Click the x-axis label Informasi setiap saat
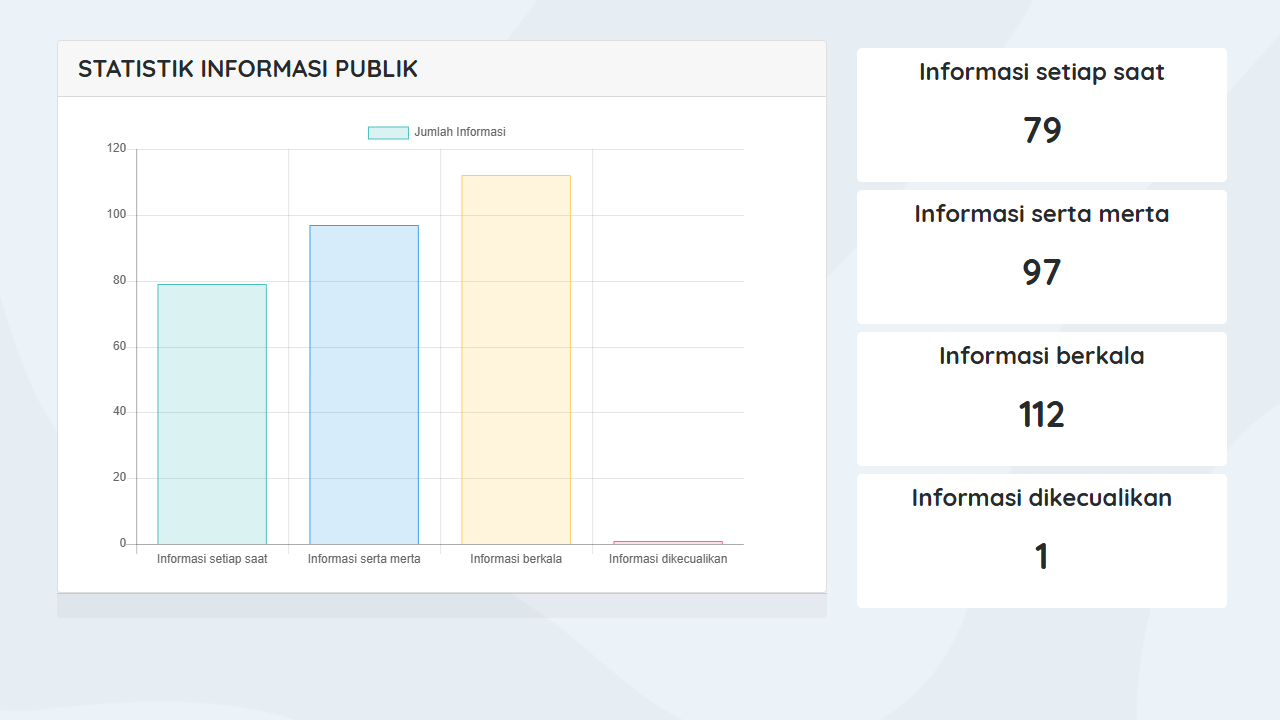The width and height of the screenshot is (1280, 720). tap(212, 559)
